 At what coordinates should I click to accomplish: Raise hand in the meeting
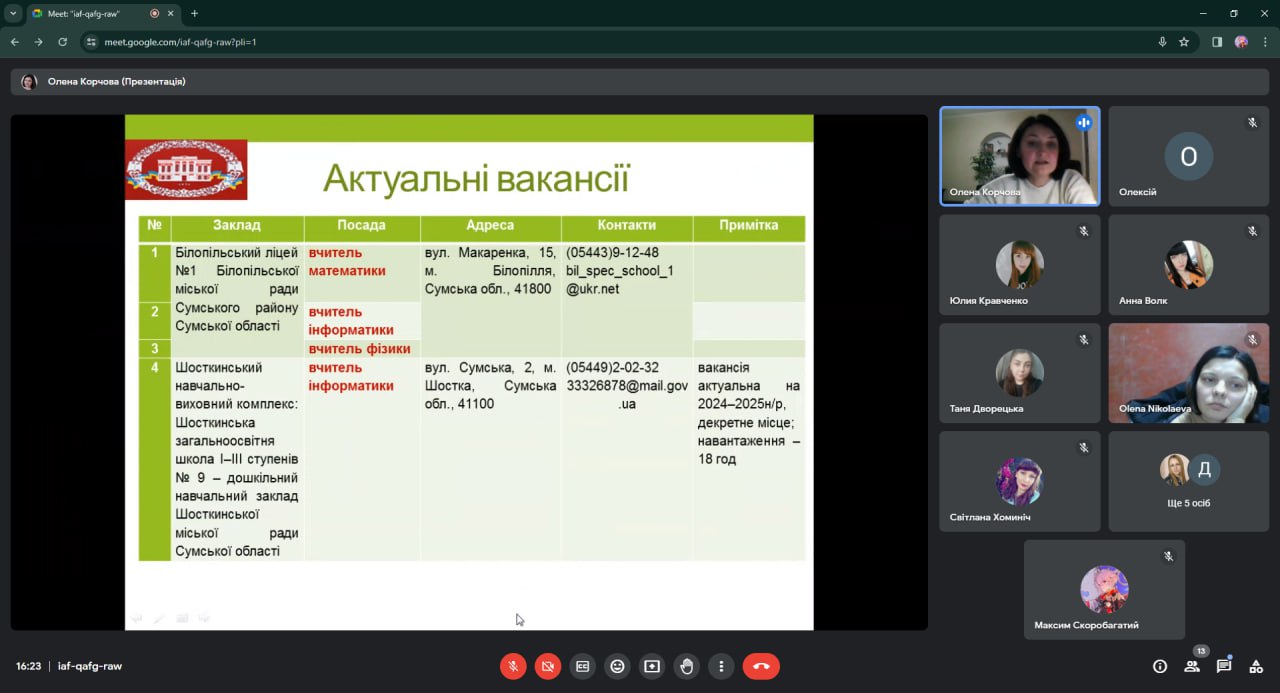(686, 666)
